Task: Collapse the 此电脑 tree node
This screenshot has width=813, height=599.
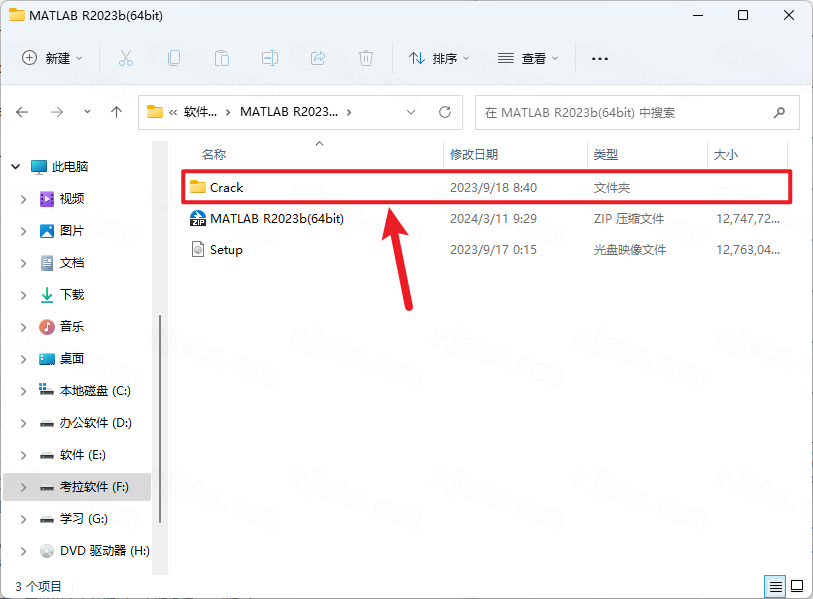Action: [13, 167]
